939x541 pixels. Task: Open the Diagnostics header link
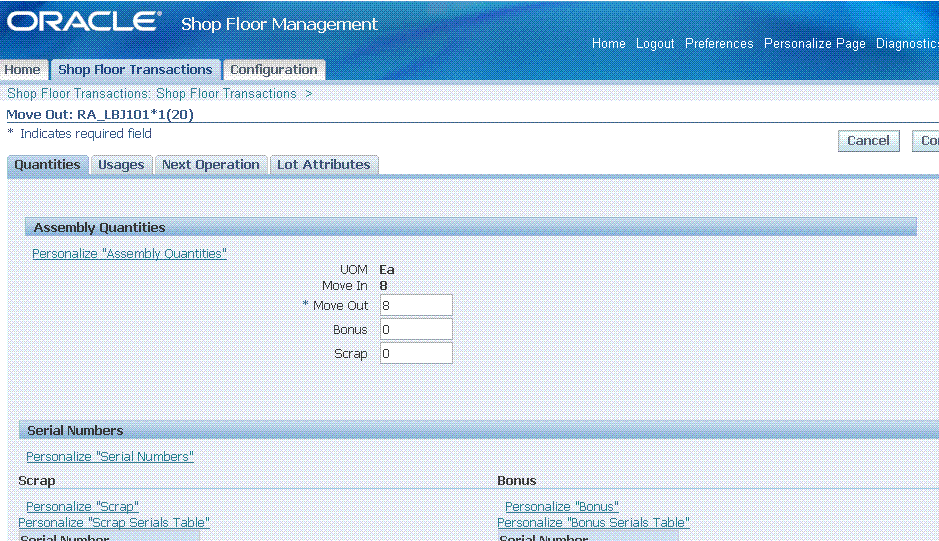click(907, 44)
